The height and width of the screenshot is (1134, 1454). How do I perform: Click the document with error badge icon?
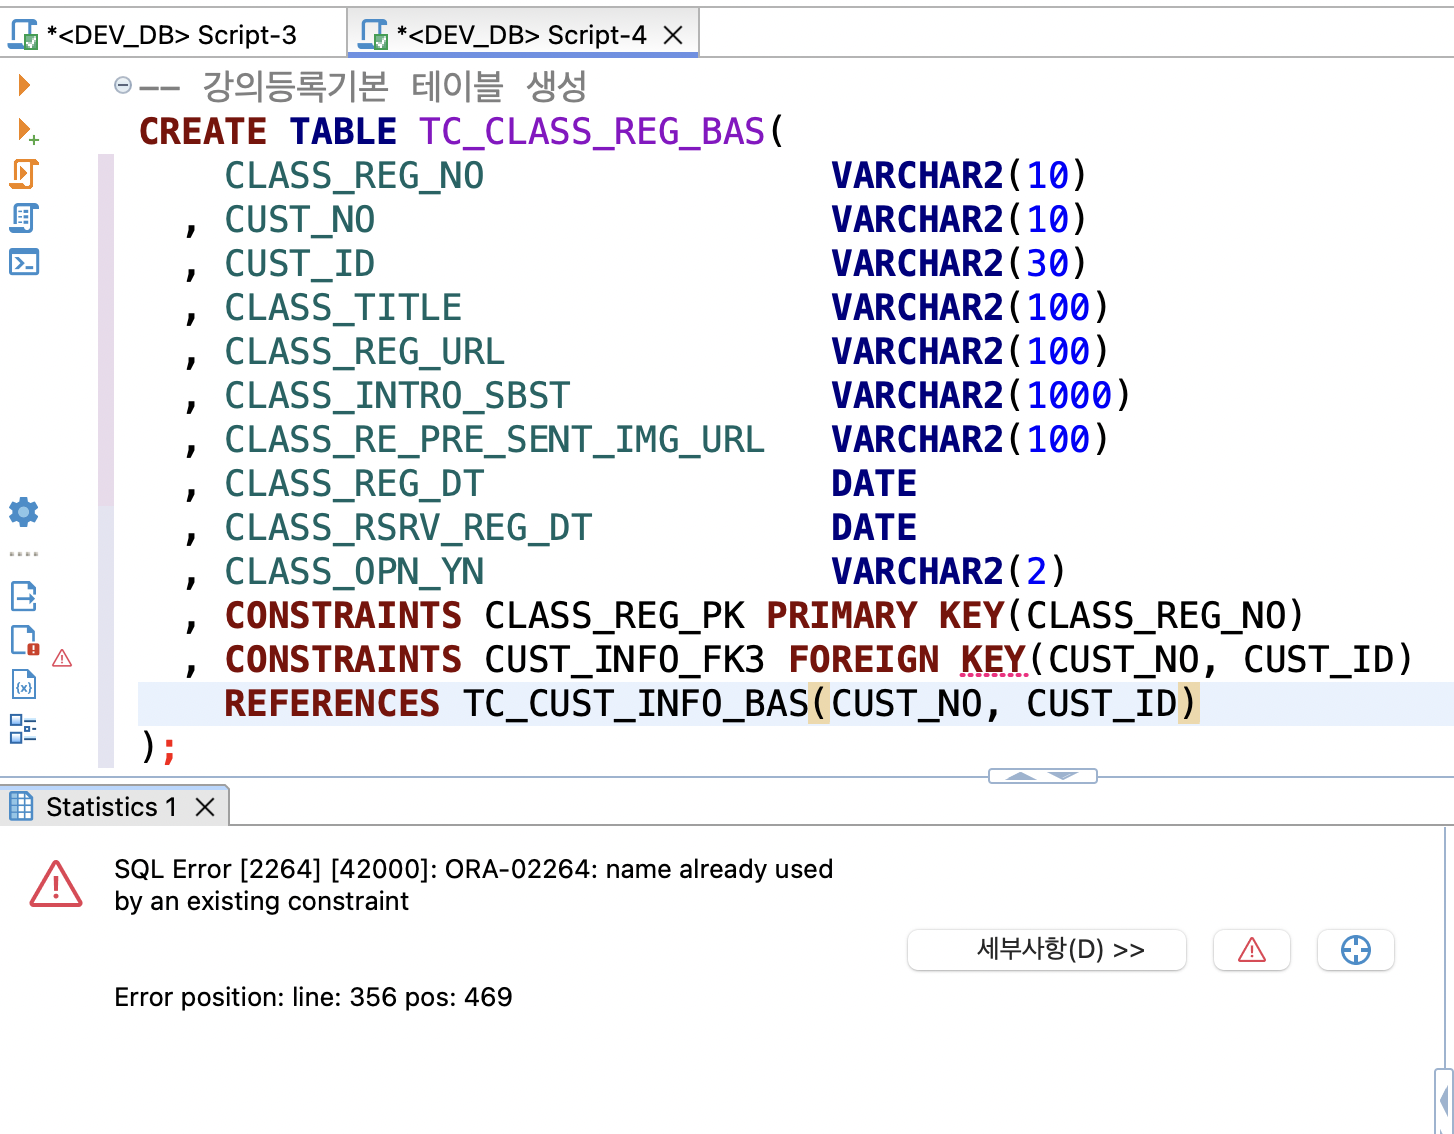pyautogui.click(x=24, y=641)
